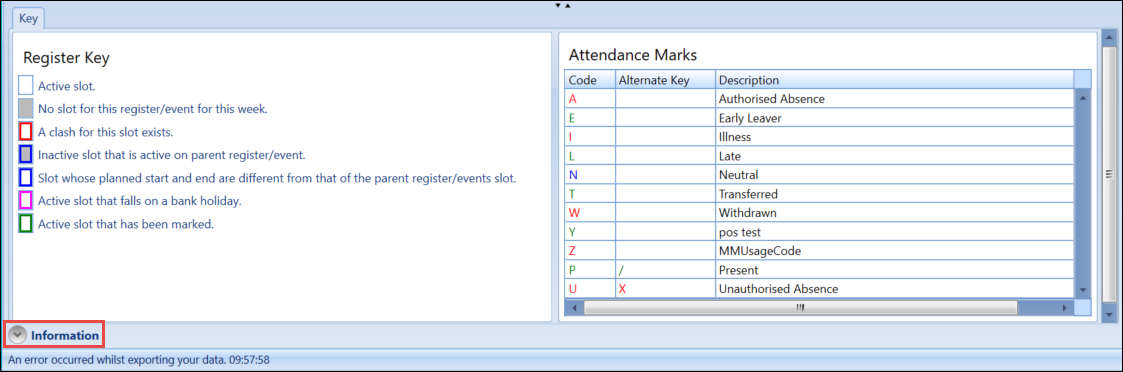The width and height of the screenshot is (1123, 372).
Task: Click the table's vertical scroll up arrow
Action: (x=1083, y=97)
